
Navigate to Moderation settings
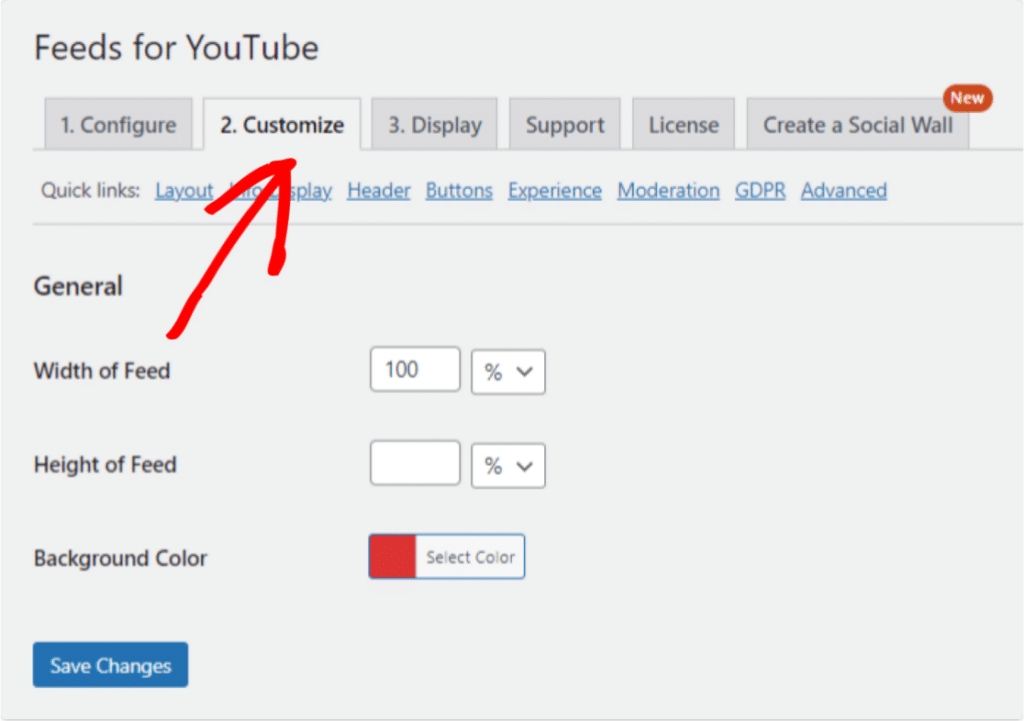coord(668,190)
